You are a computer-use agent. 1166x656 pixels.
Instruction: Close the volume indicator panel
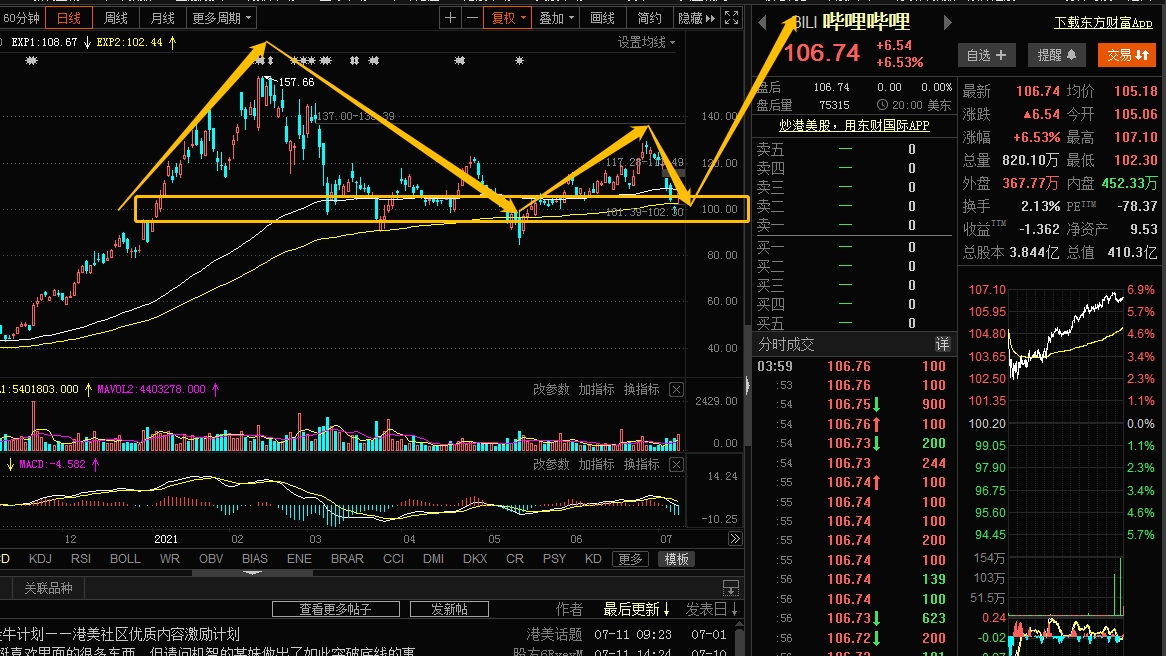676,389
